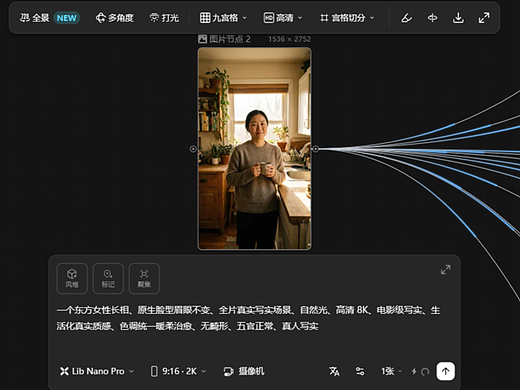Viewport: 520px width, 390px height.
Task: Click the translate prompt icon
Action: pos(334,371)
